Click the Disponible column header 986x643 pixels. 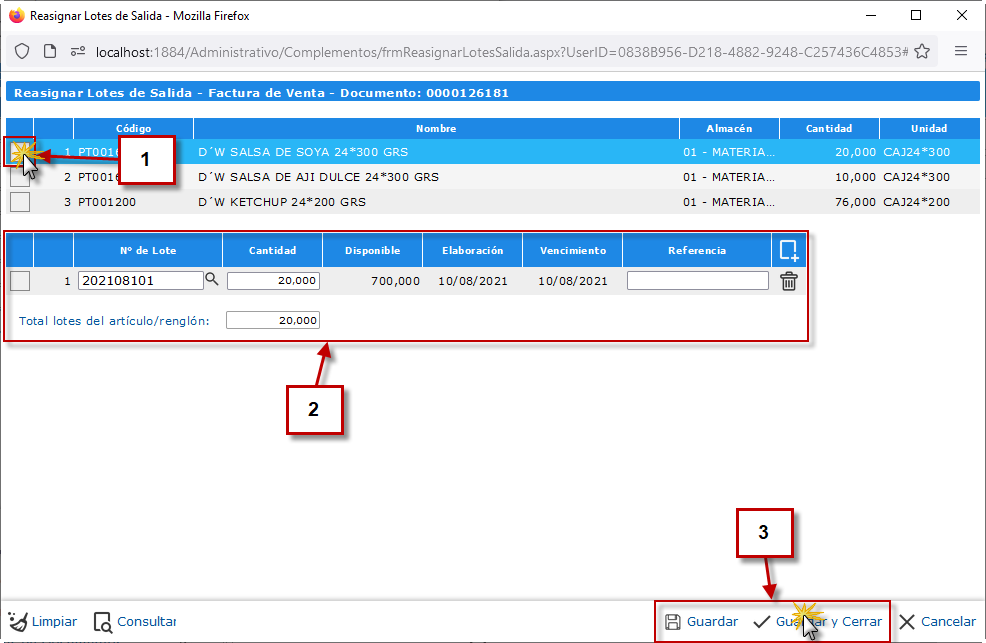pyautogui.click(x=372, y=250)
